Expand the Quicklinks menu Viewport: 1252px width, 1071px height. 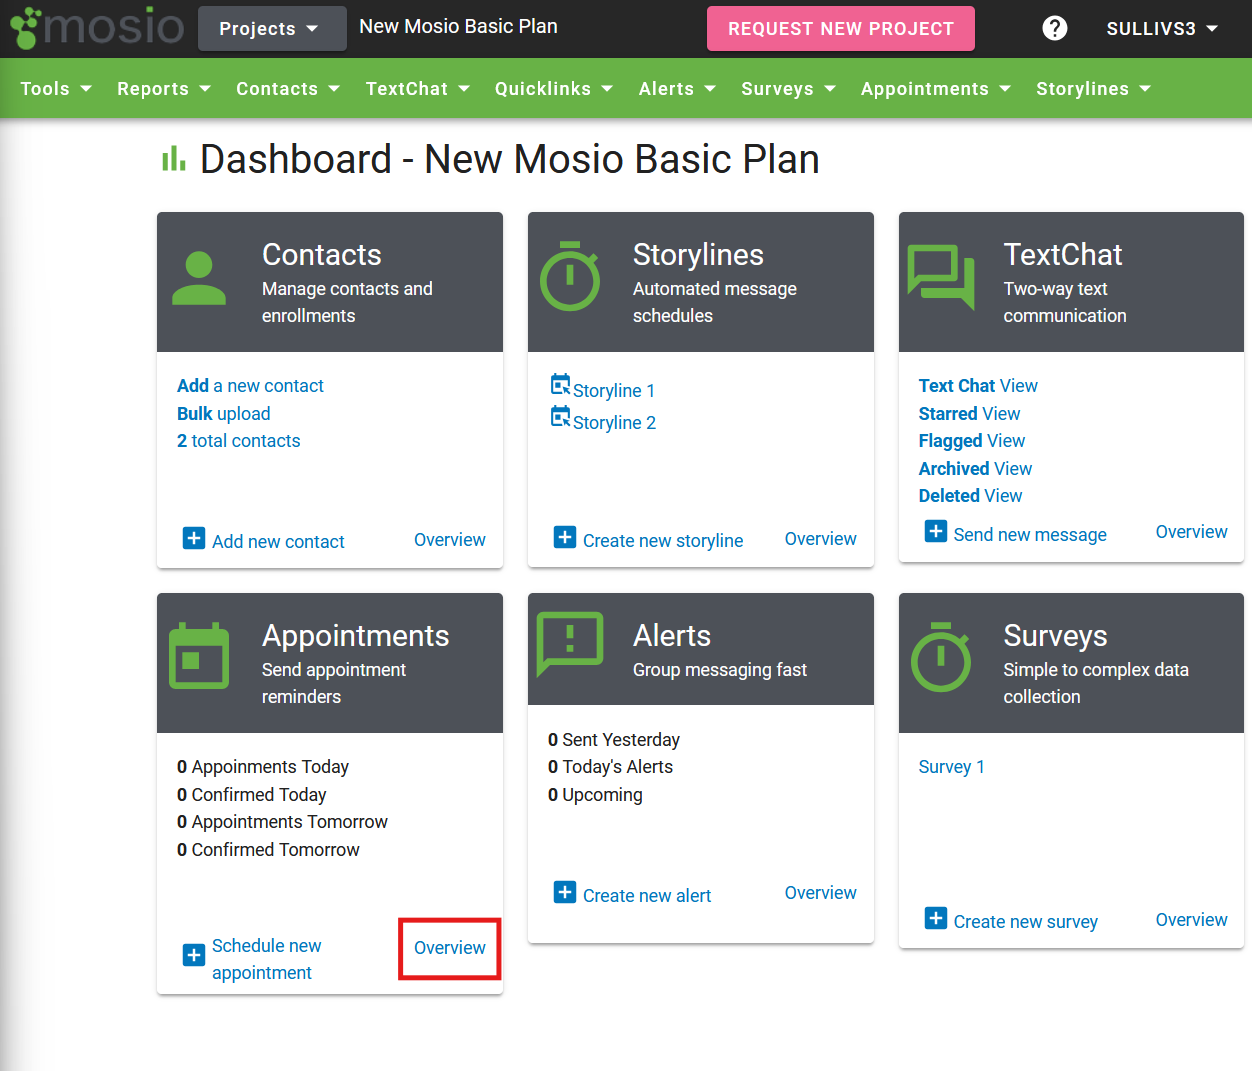click(x=554, y=89)
